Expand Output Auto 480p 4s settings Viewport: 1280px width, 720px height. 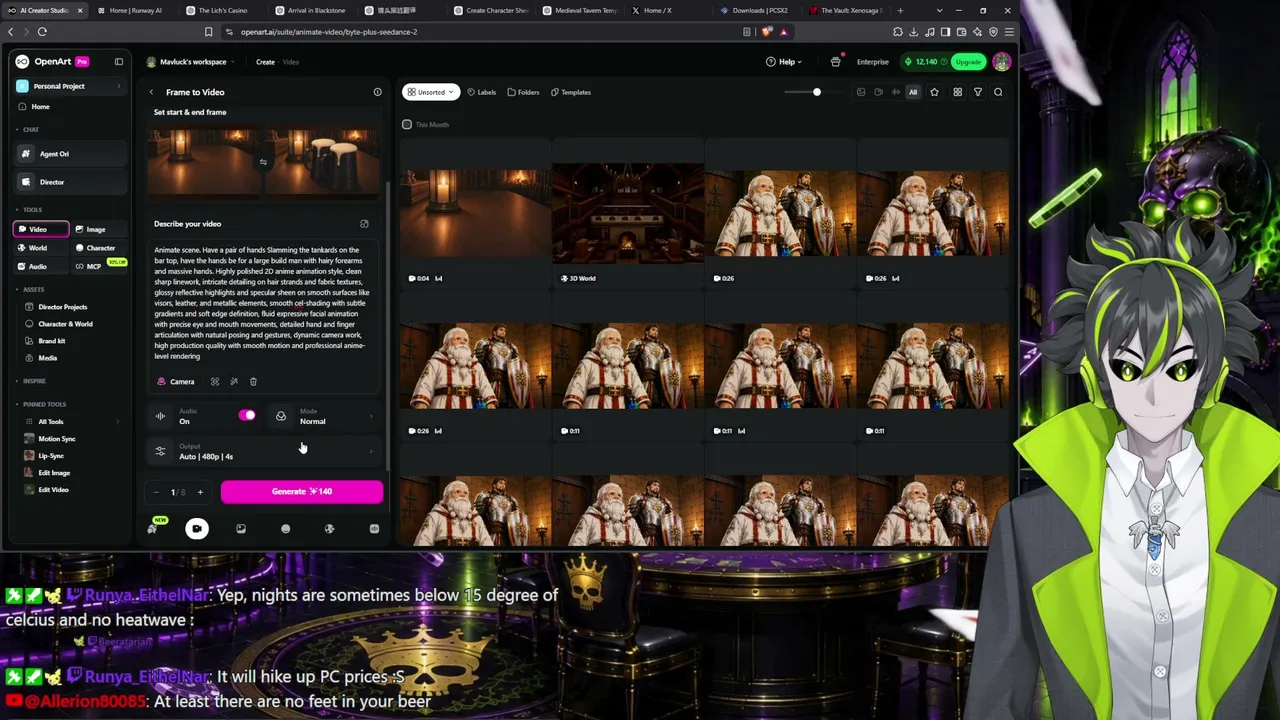265,452
